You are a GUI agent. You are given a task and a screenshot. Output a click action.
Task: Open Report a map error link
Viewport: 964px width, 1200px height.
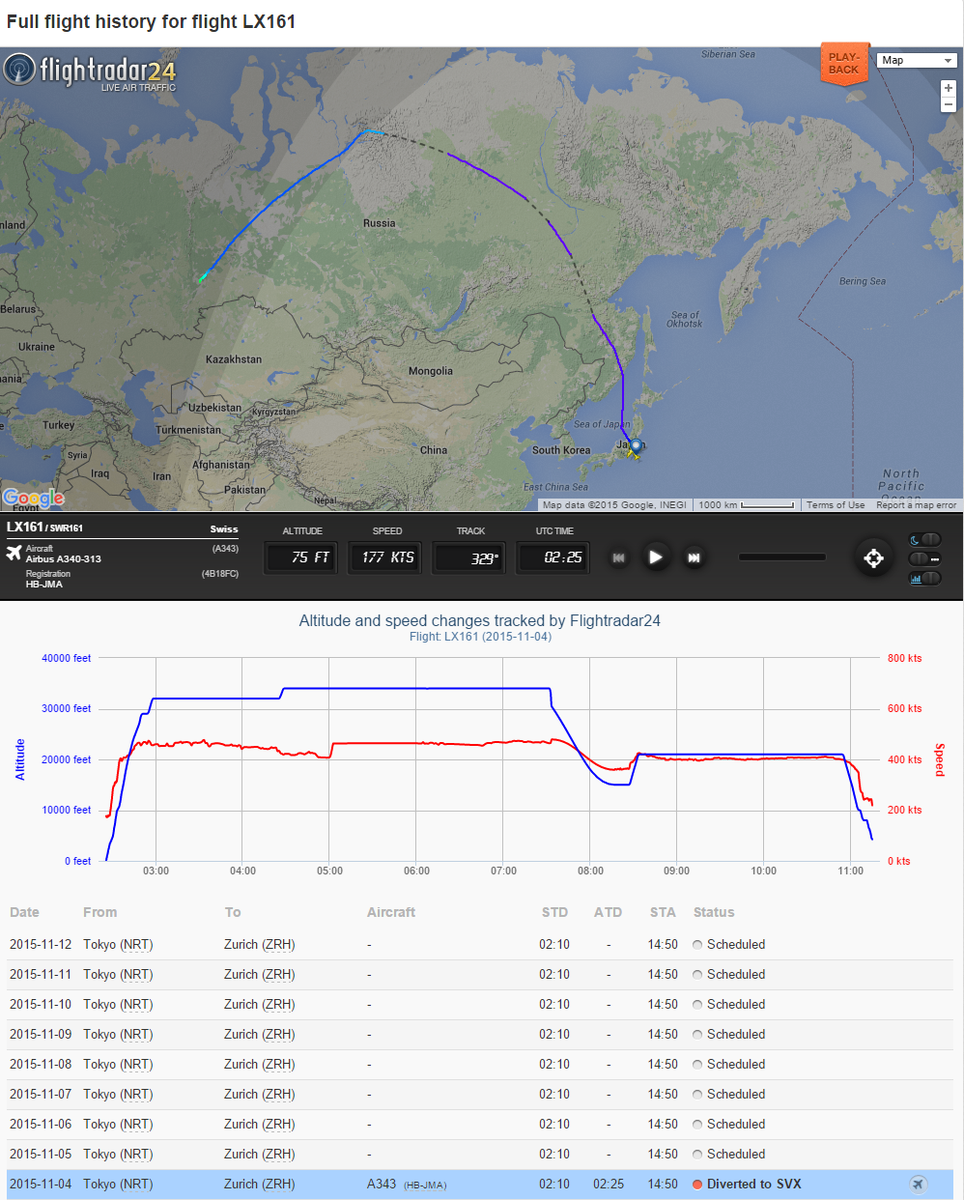[917, 505]
